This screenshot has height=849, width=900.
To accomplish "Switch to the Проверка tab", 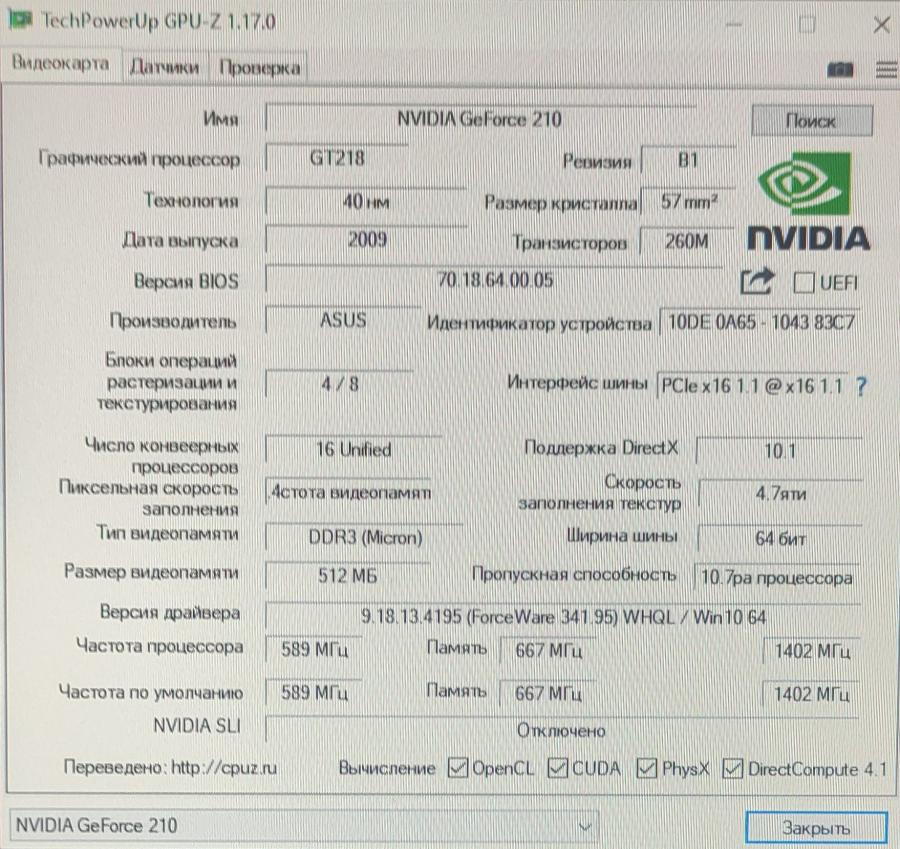I will (x=259, y=67).
